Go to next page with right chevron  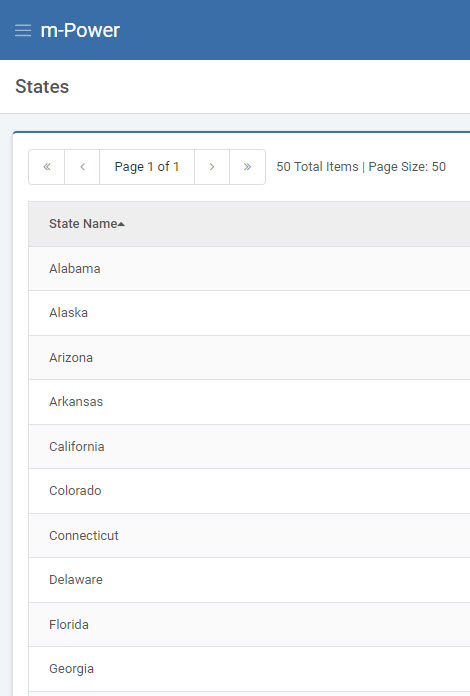(x=212, y=167)
